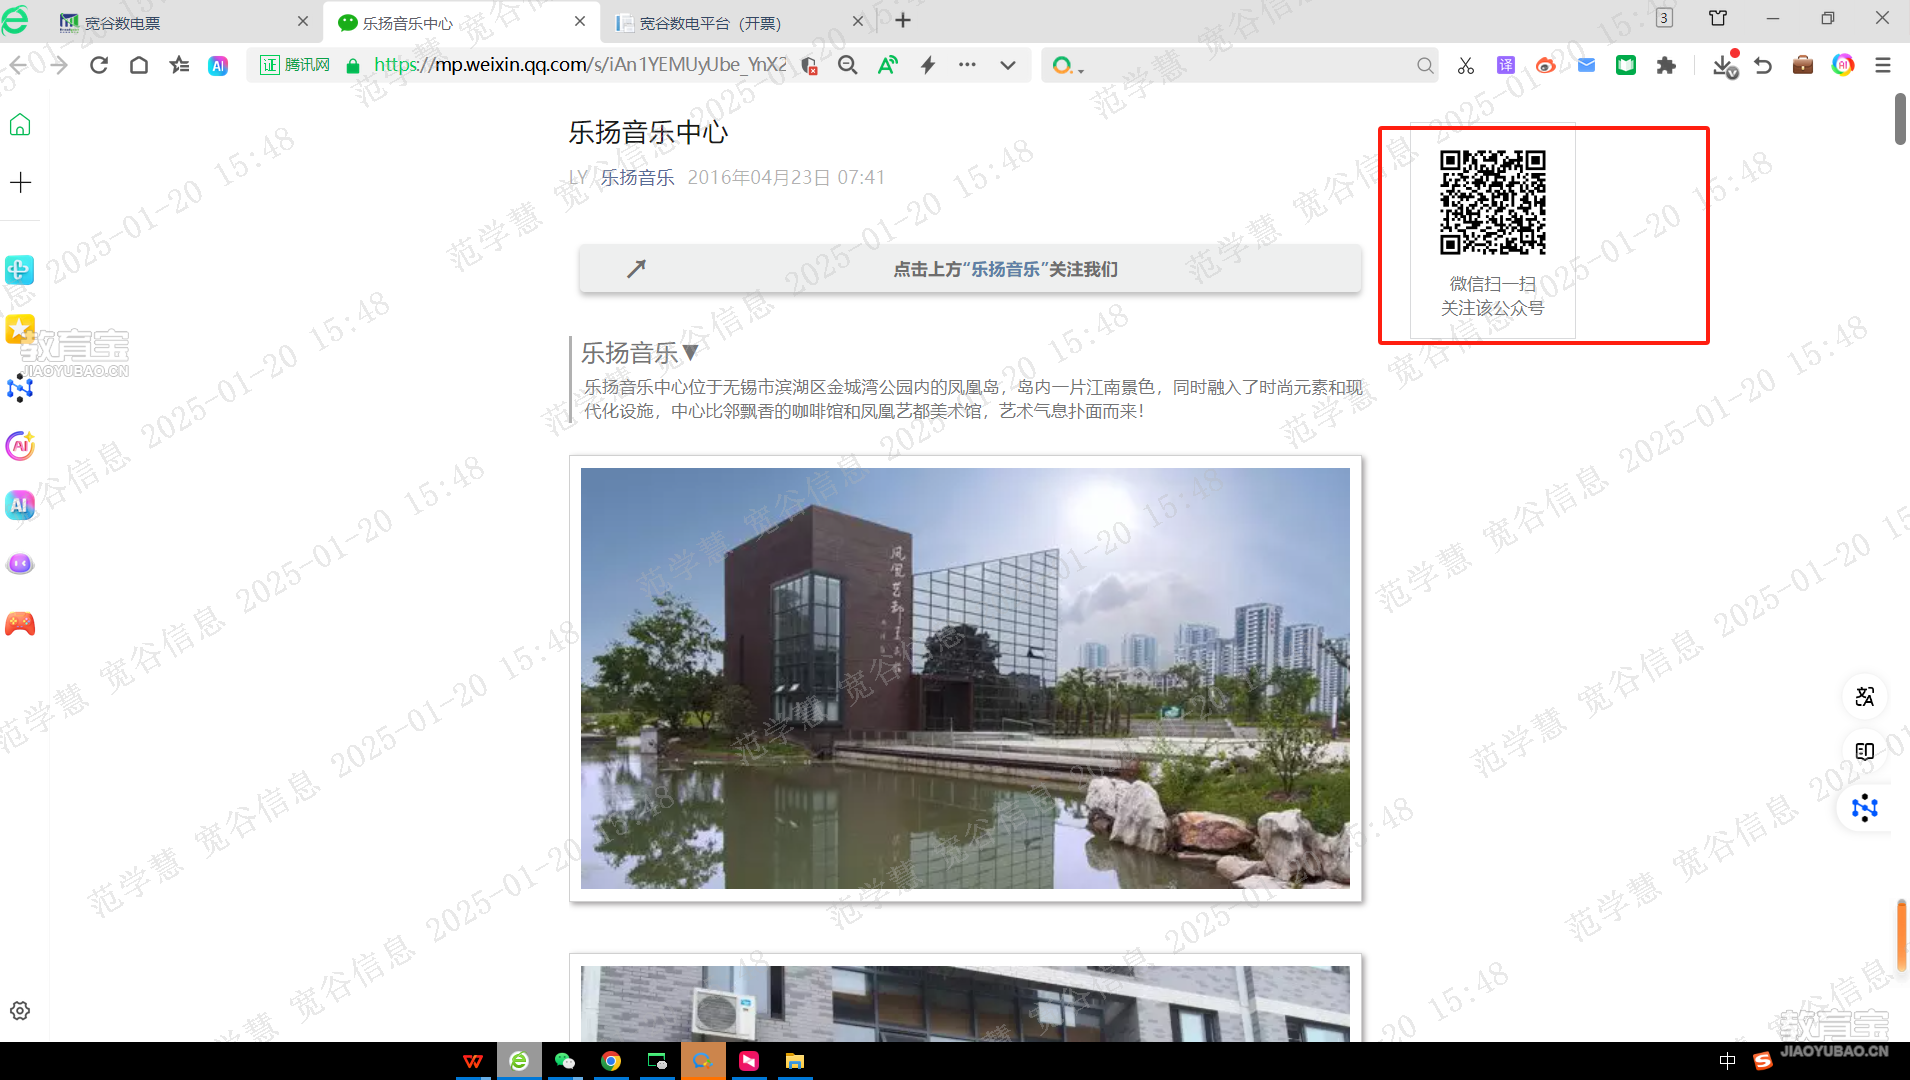
Task: Close the 宽谷数电票 tab
Action: (303, 21)
